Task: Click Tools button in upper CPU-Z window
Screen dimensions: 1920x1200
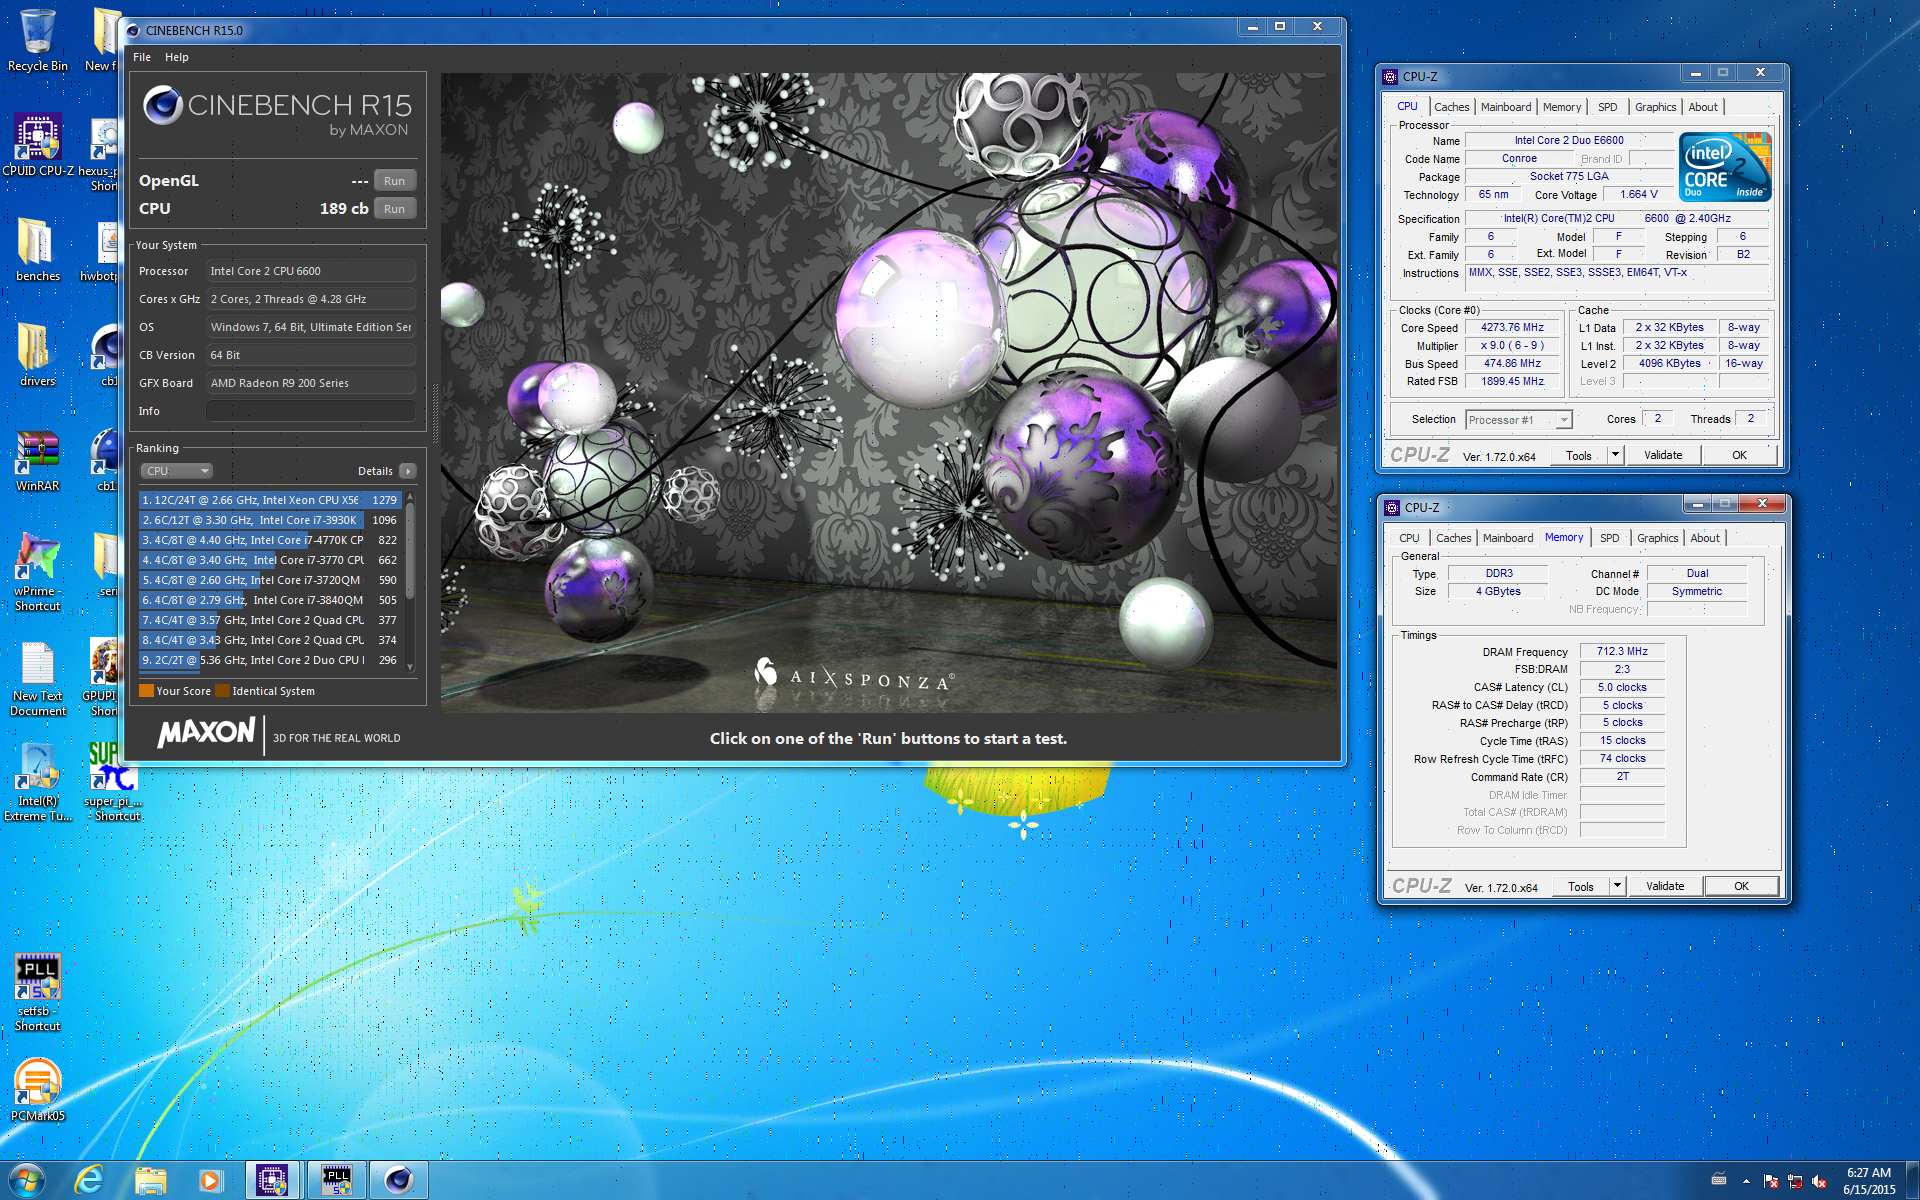Action: coord(1579,455)
